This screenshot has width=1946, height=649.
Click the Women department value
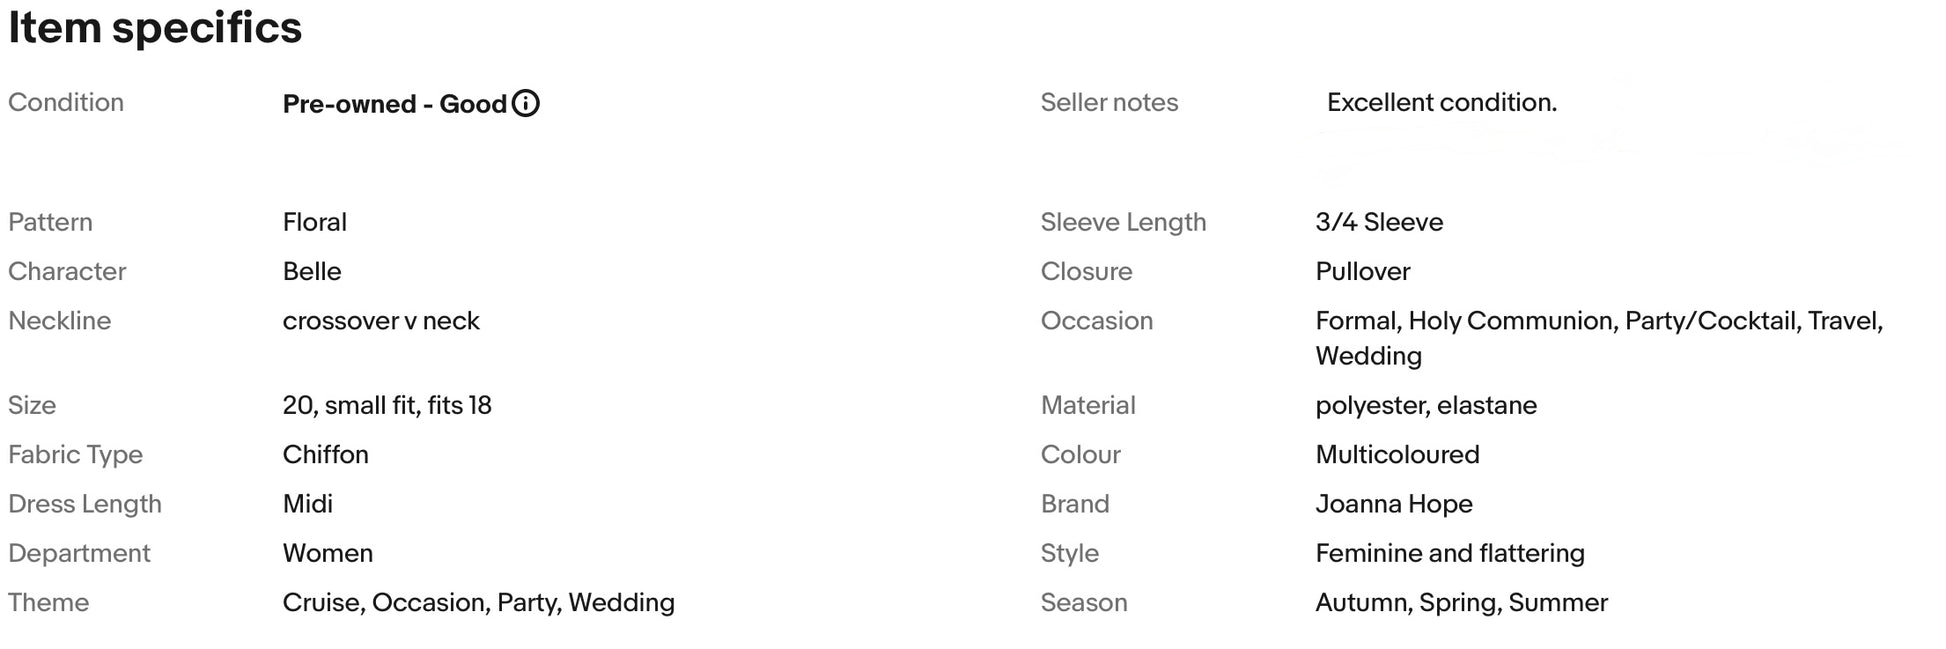[328, 553]
